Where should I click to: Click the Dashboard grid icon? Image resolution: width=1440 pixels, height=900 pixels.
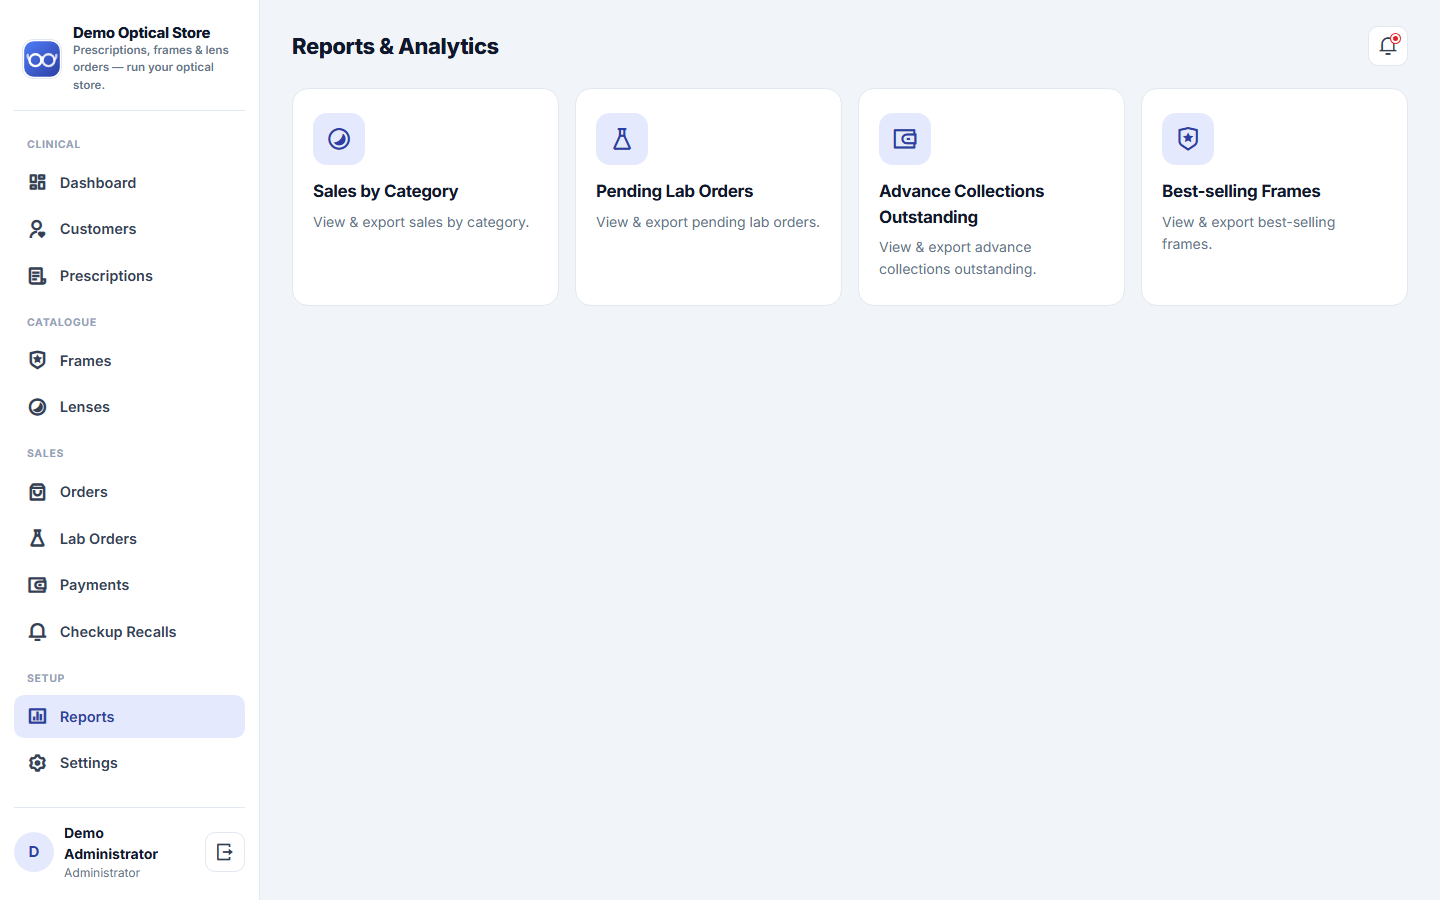pos(38,182)
